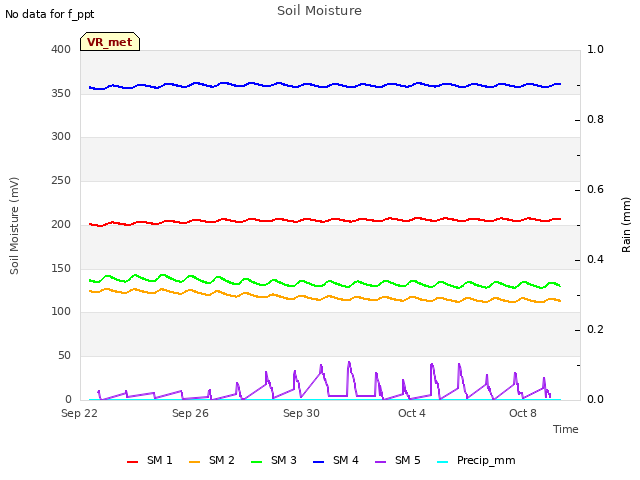Image resolution: width=640 pixels, height=480 pixels.
Task: Click the Soil Moisture (mV) axis title
Action: point(14,226)
